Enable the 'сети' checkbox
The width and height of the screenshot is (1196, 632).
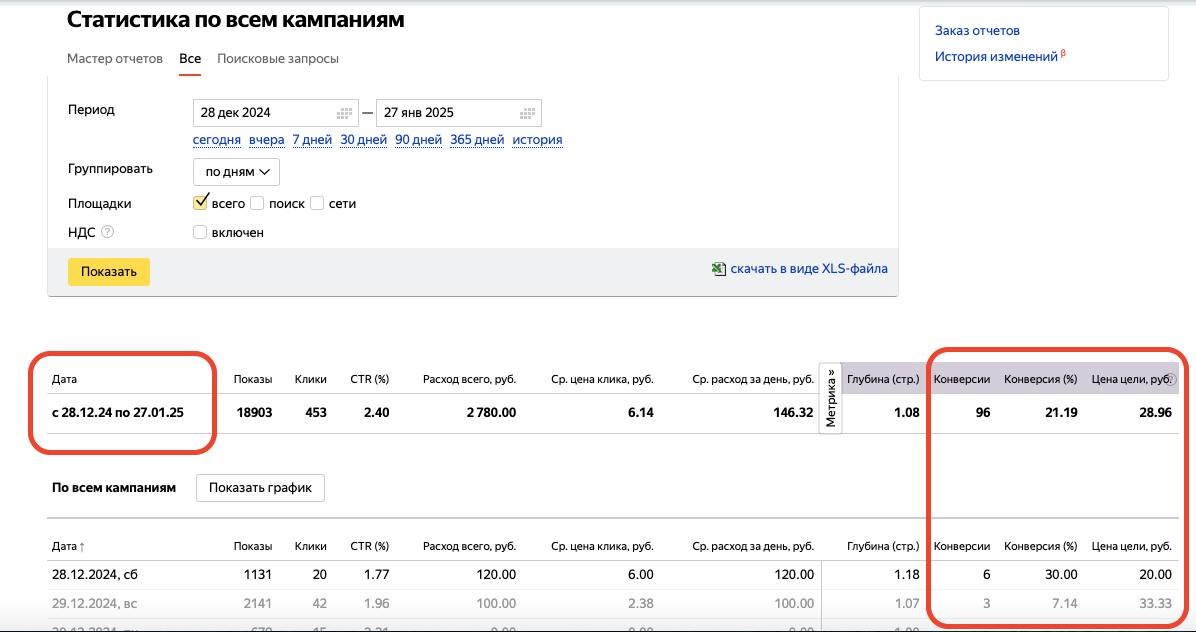(317, 203)
